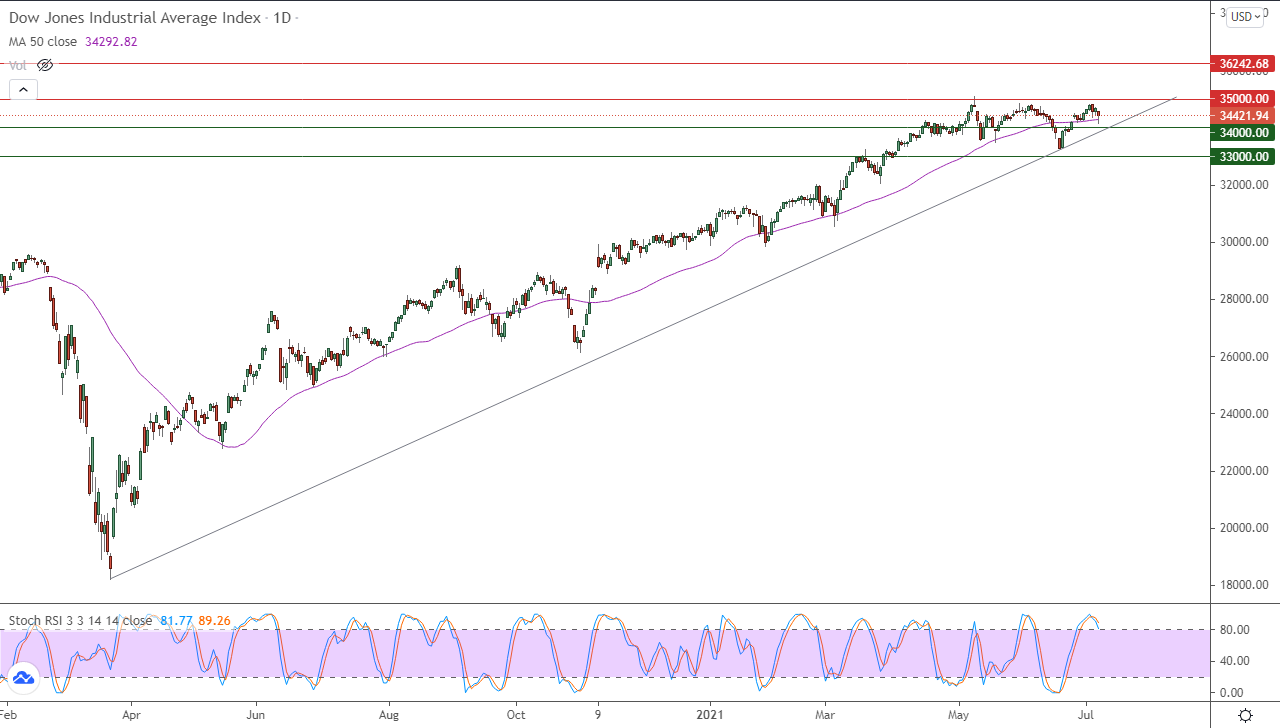Click the Vol indicator label
The width and height of the screenshot is (1280, 728).
(x=18, y=65)
